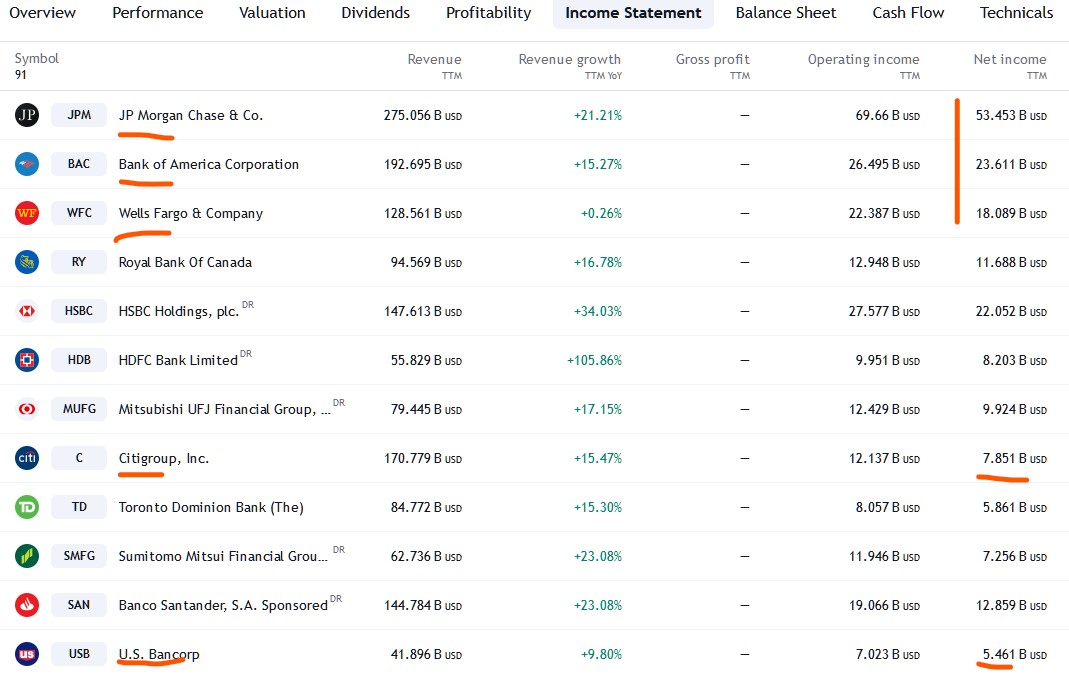Image resolution: width=1069 pixels, height=674 pixels.
Task: Click the HDFC Bank logo icon
Action: point(27,360)
